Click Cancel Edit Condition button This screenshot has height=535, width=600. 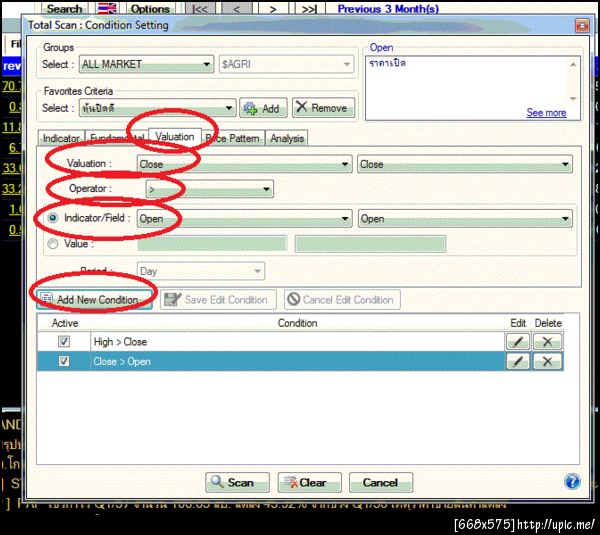342,299
